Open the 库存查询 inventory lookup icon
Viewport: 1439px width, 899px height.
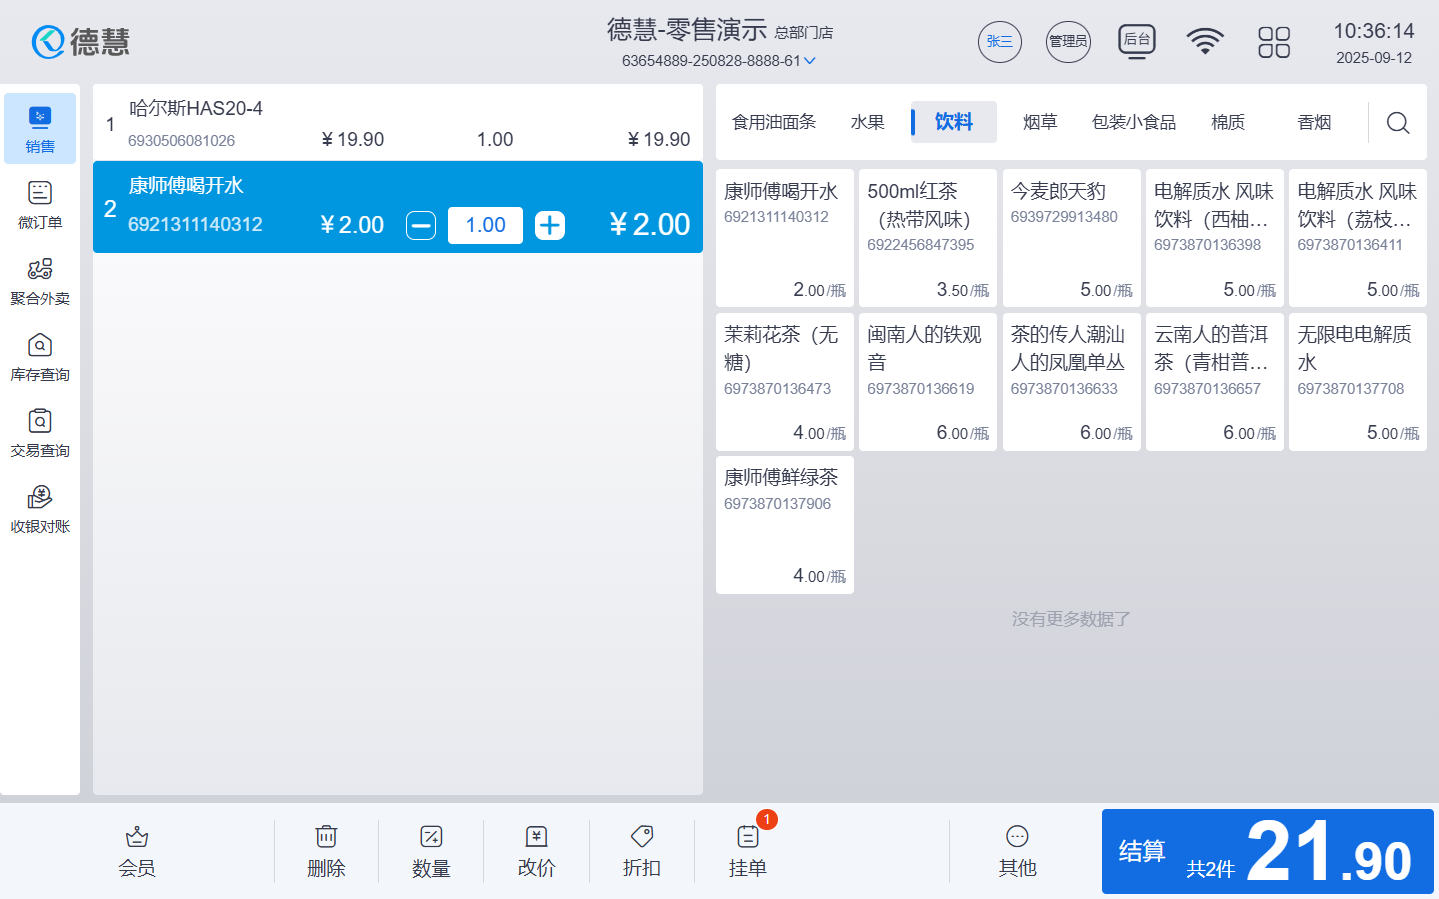(x=40, y=357)
